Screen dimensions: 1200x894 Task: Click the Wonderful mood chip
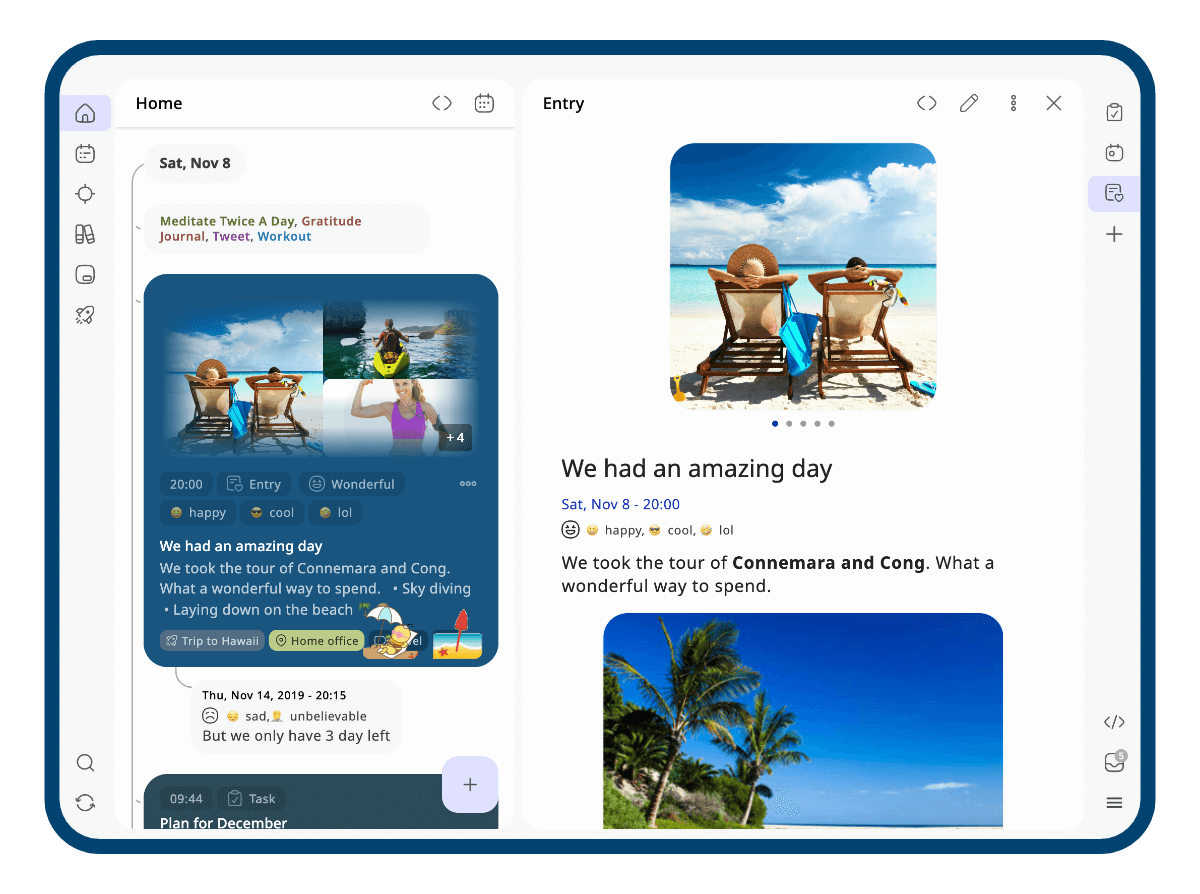click(352, 484)
